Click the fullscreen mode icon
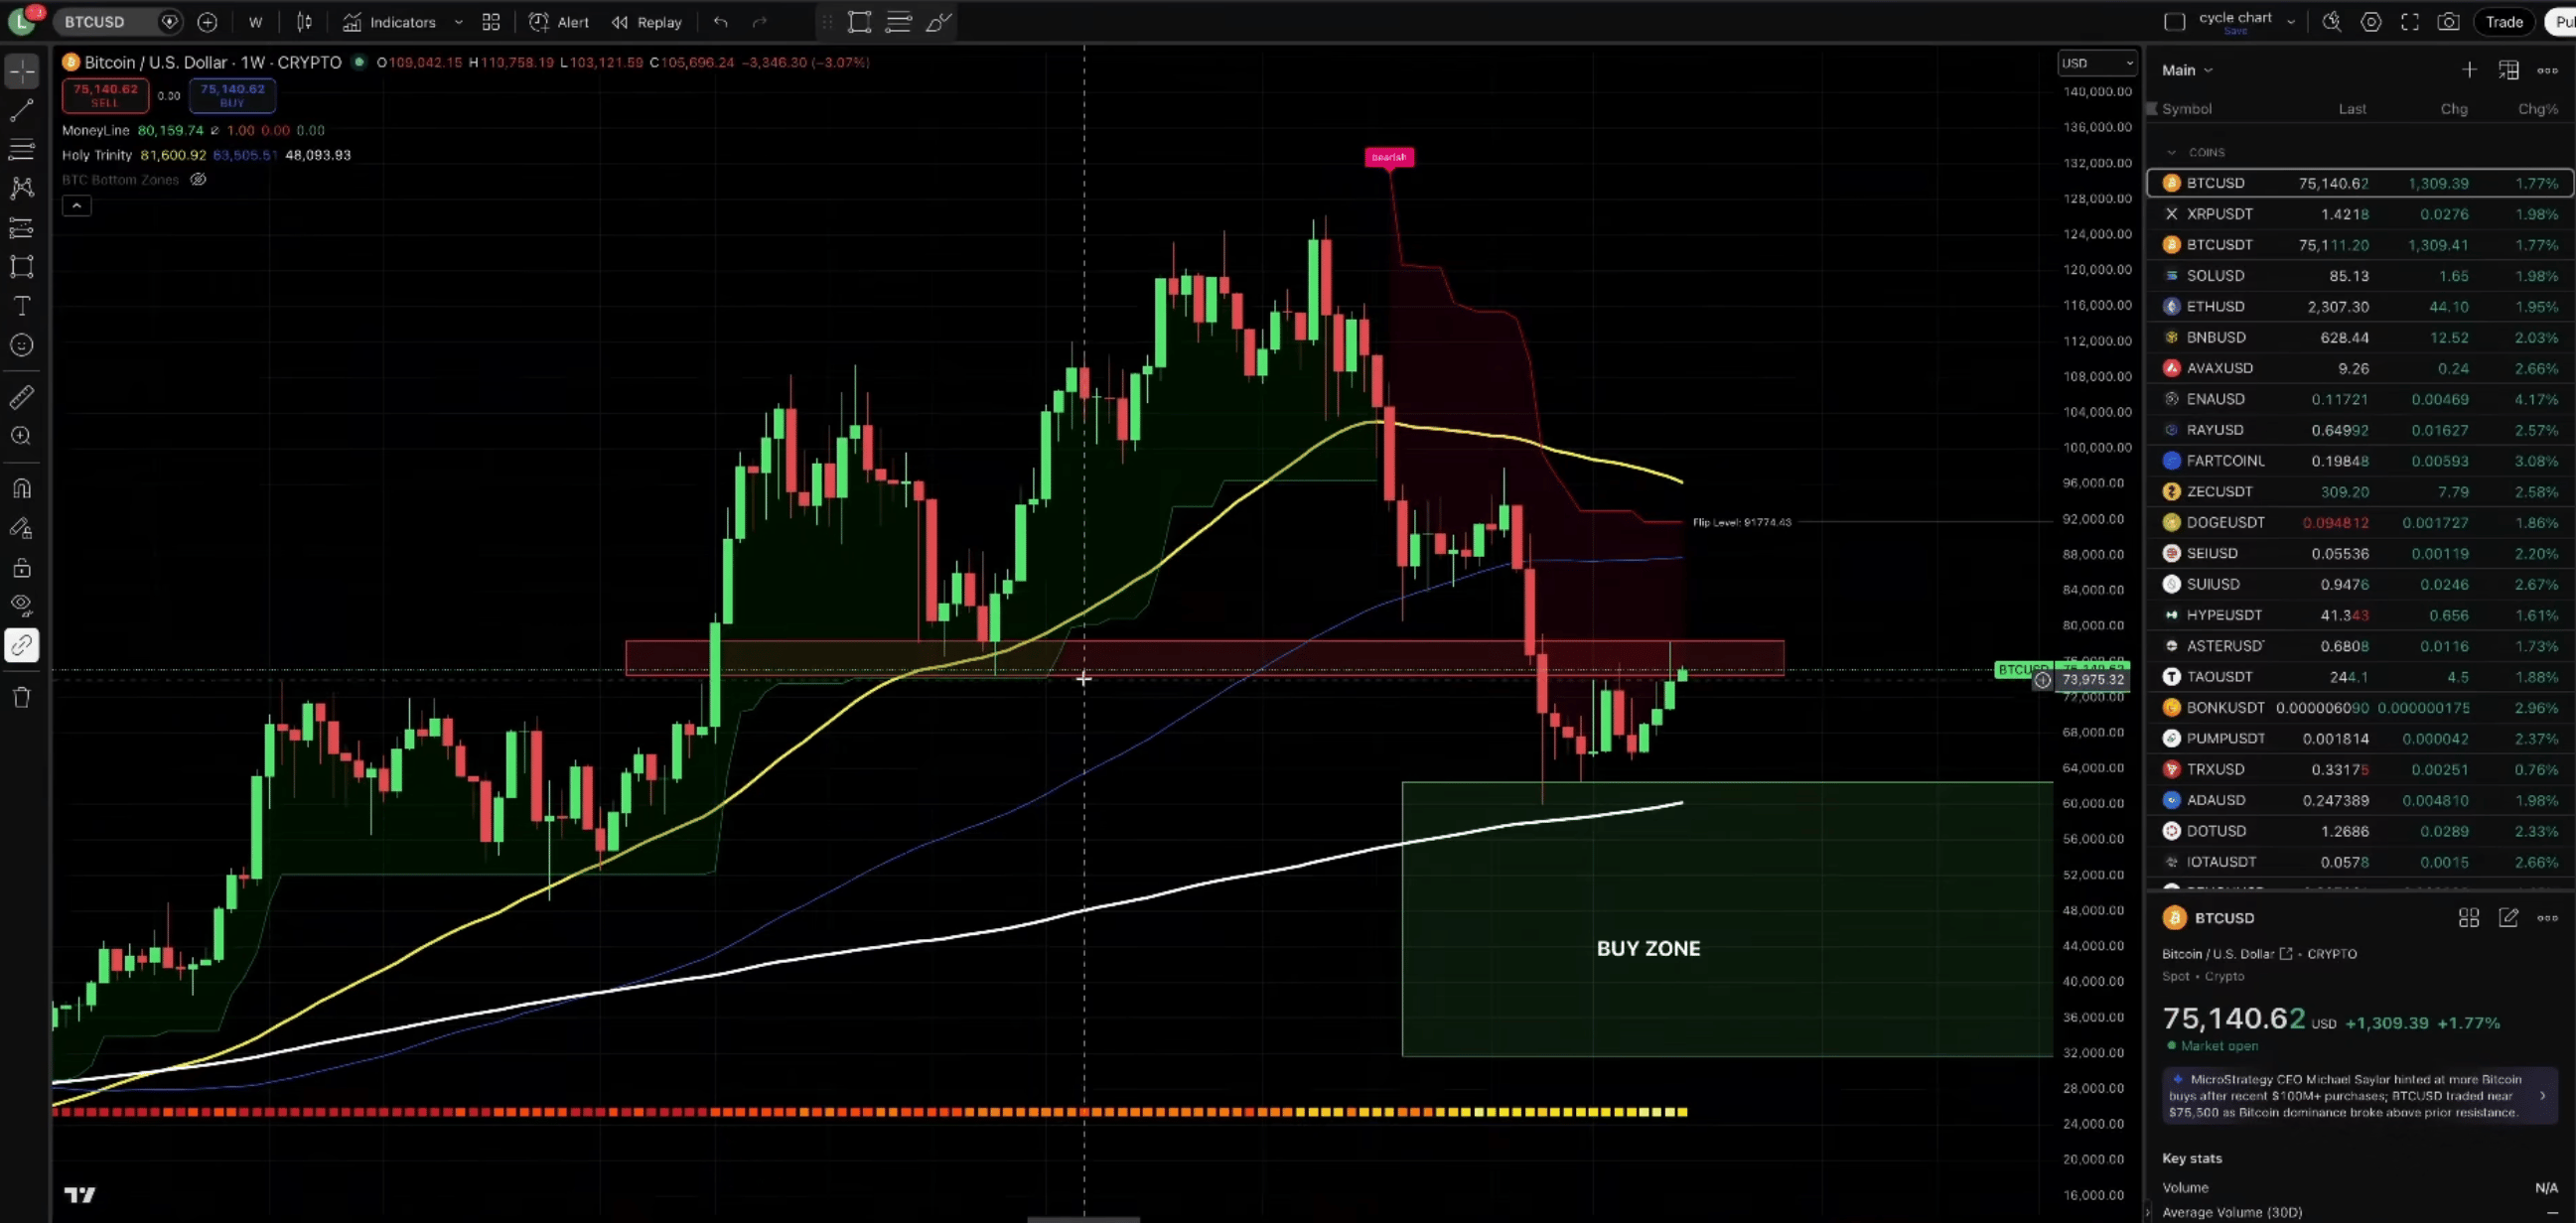Image resolution: width=2576 pixels, height=1223 pixels. (2409, 22)
